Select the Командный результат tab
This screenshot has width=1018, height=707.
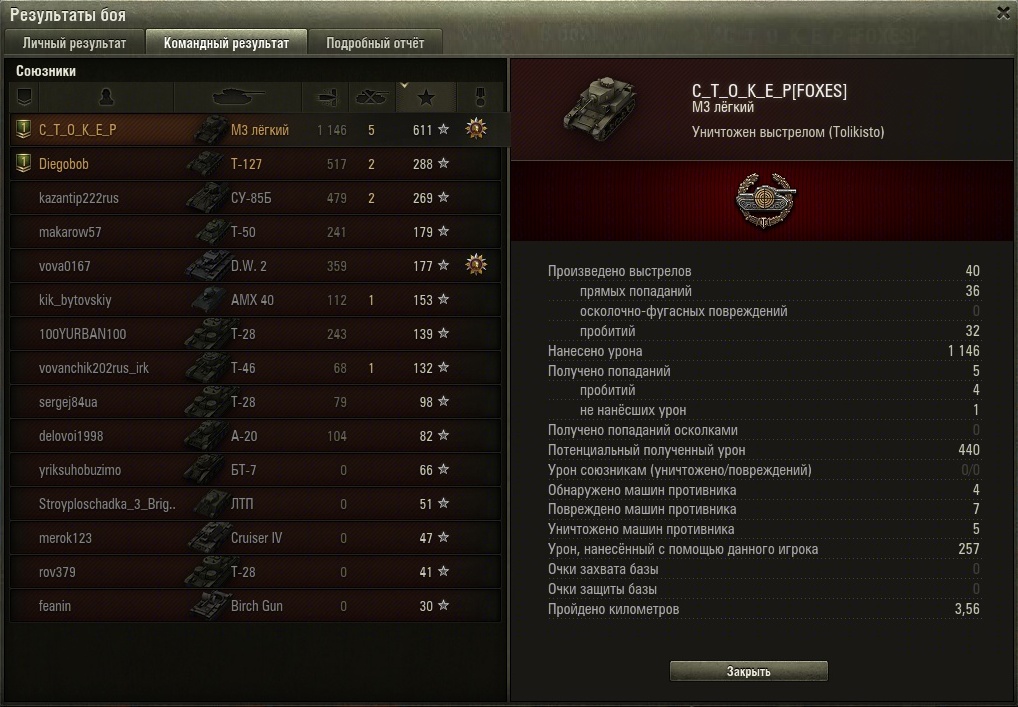pos(226,42)
